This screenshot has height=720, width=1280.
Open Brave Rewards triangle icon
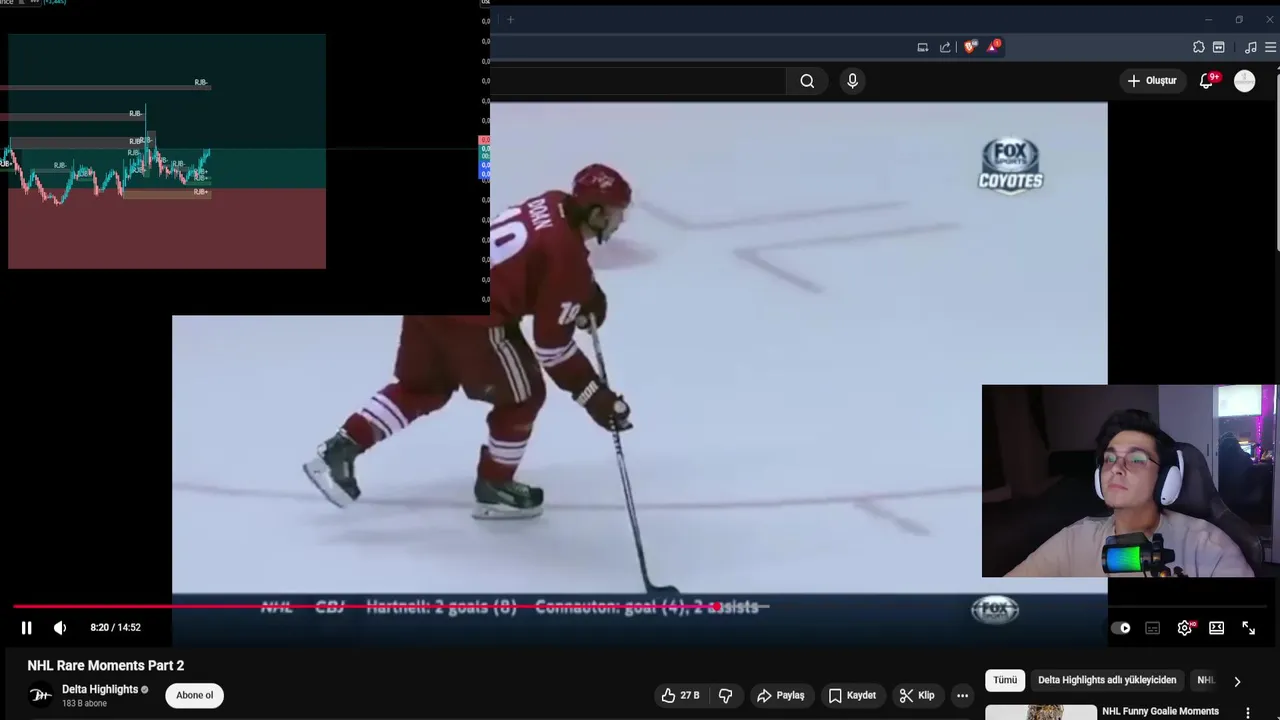pos(993,46)
